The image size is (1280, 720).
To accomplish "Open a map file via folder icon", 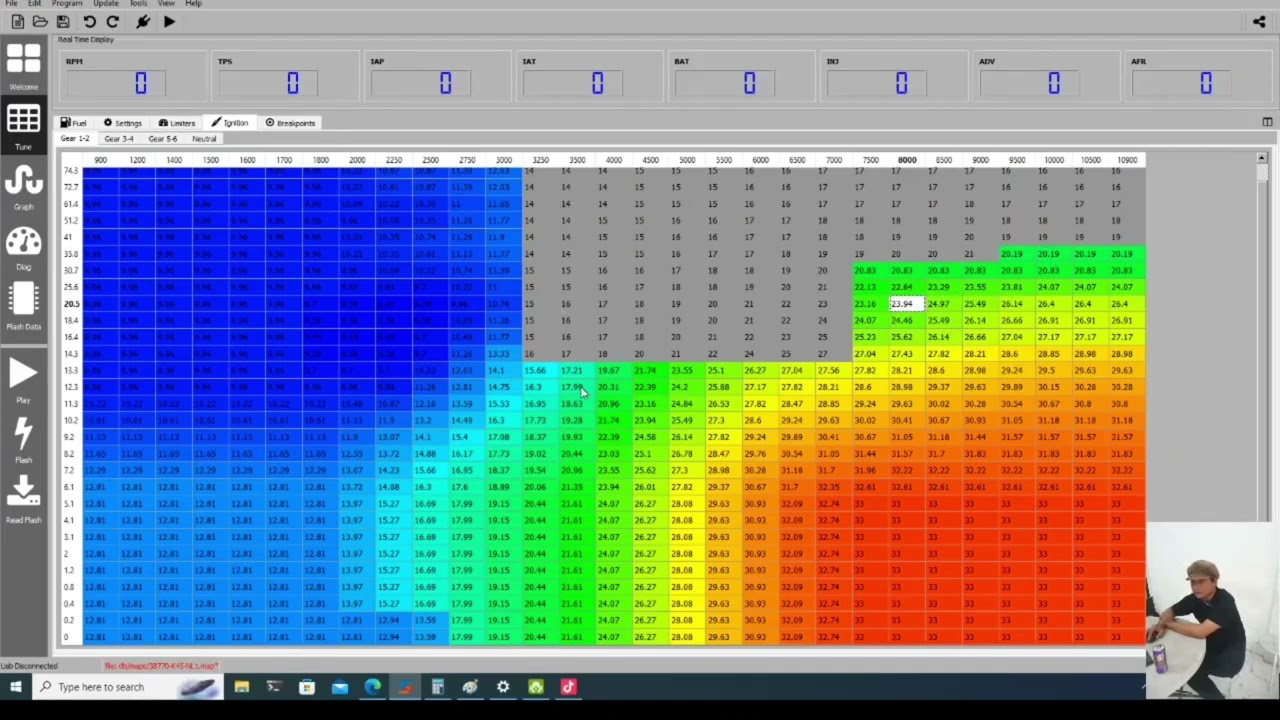I will point(40,21).
